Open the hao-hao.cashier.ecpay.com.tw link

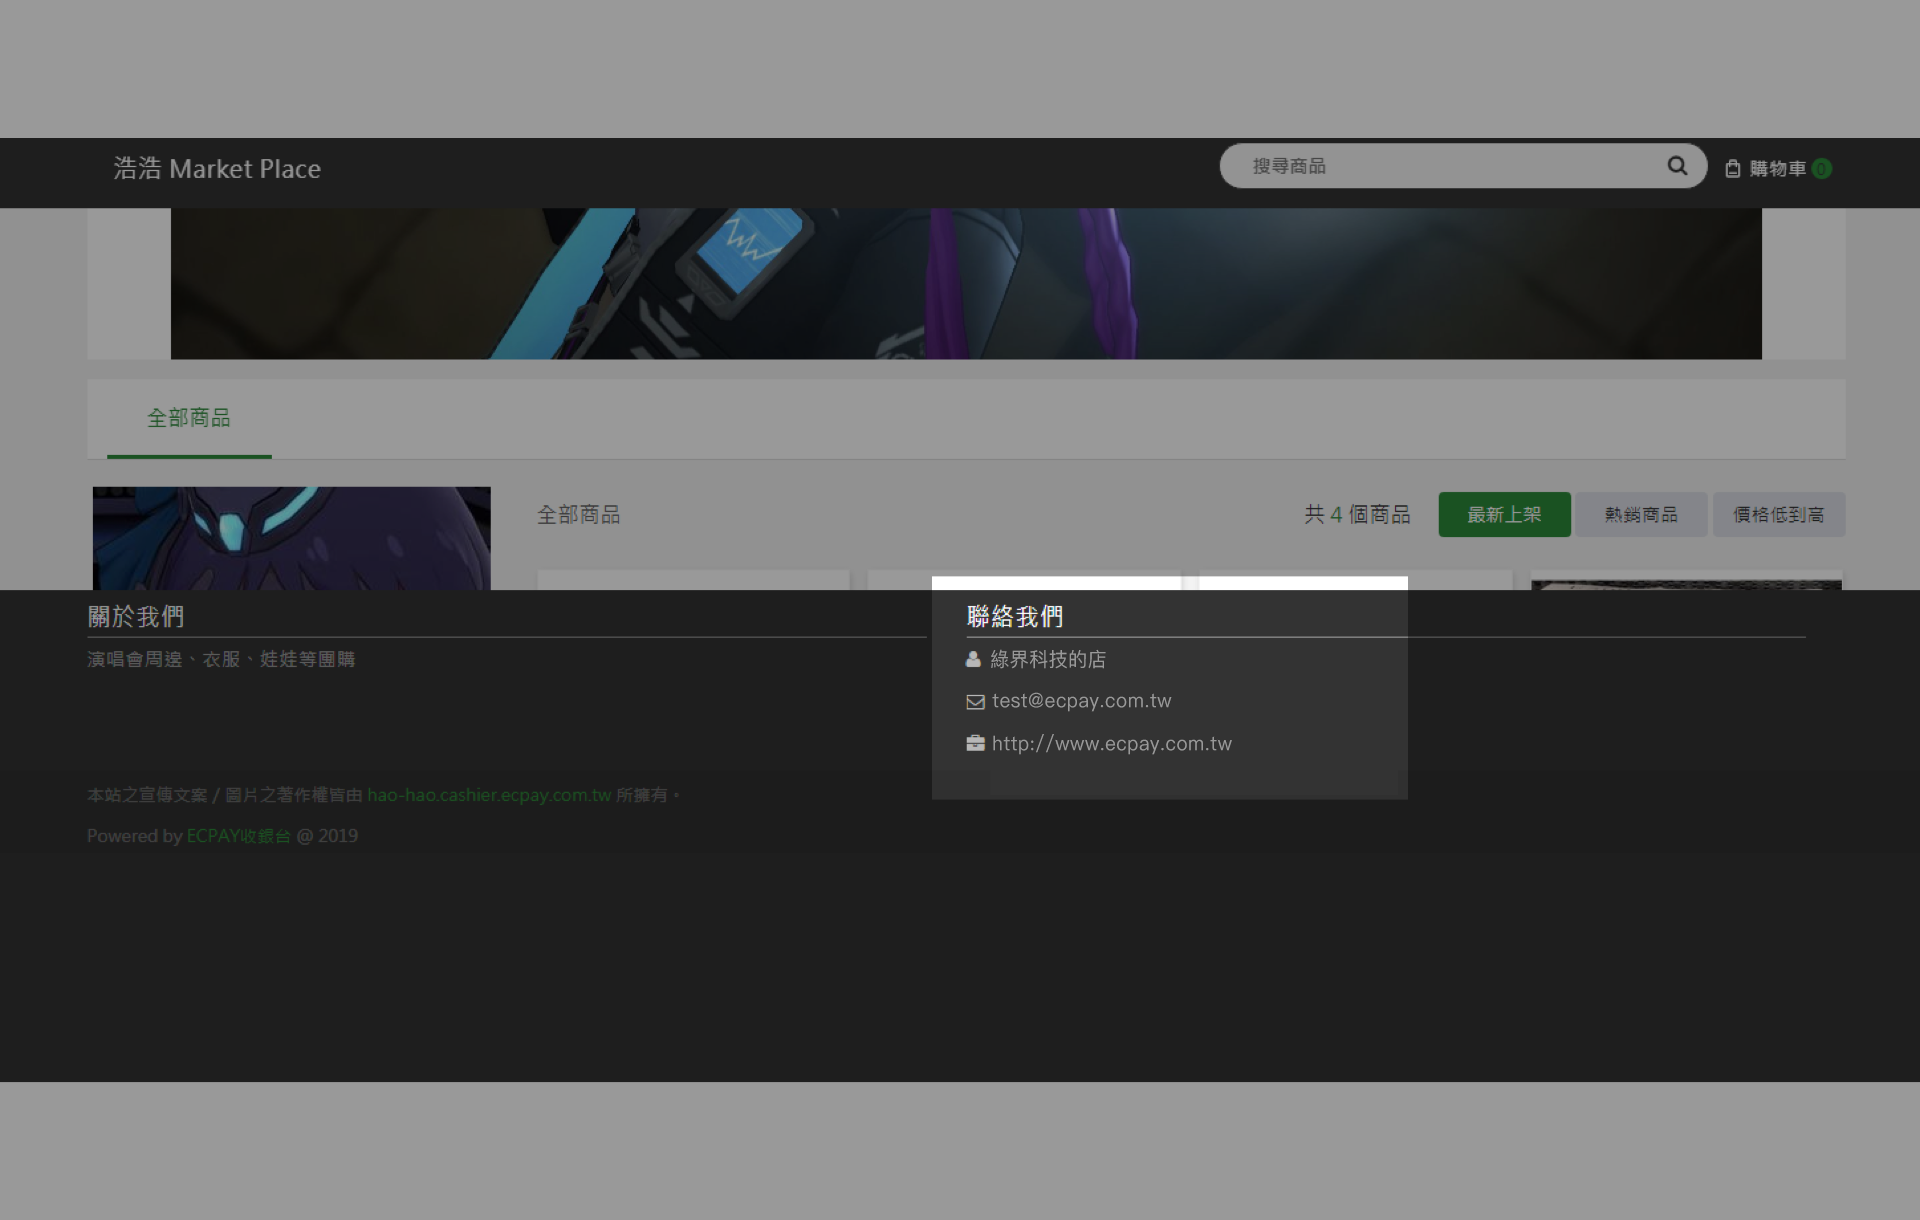coord(489,795)
